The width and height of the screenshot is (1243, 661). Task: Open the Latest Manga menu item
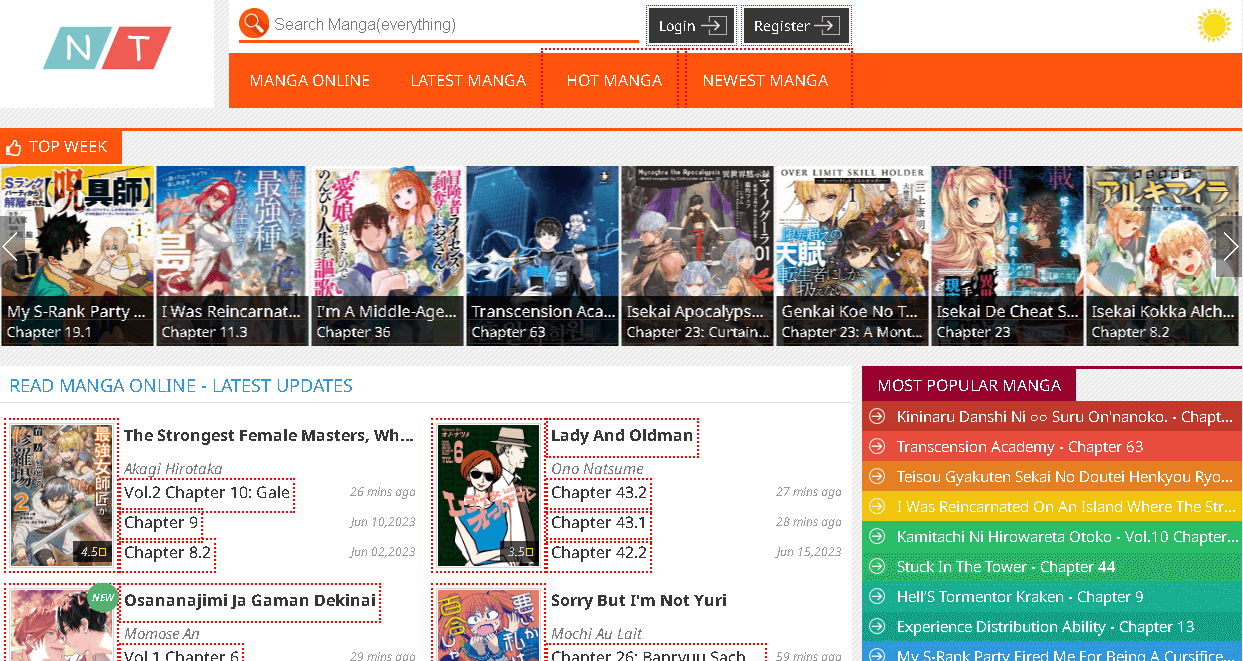click(x=468, y=80)
